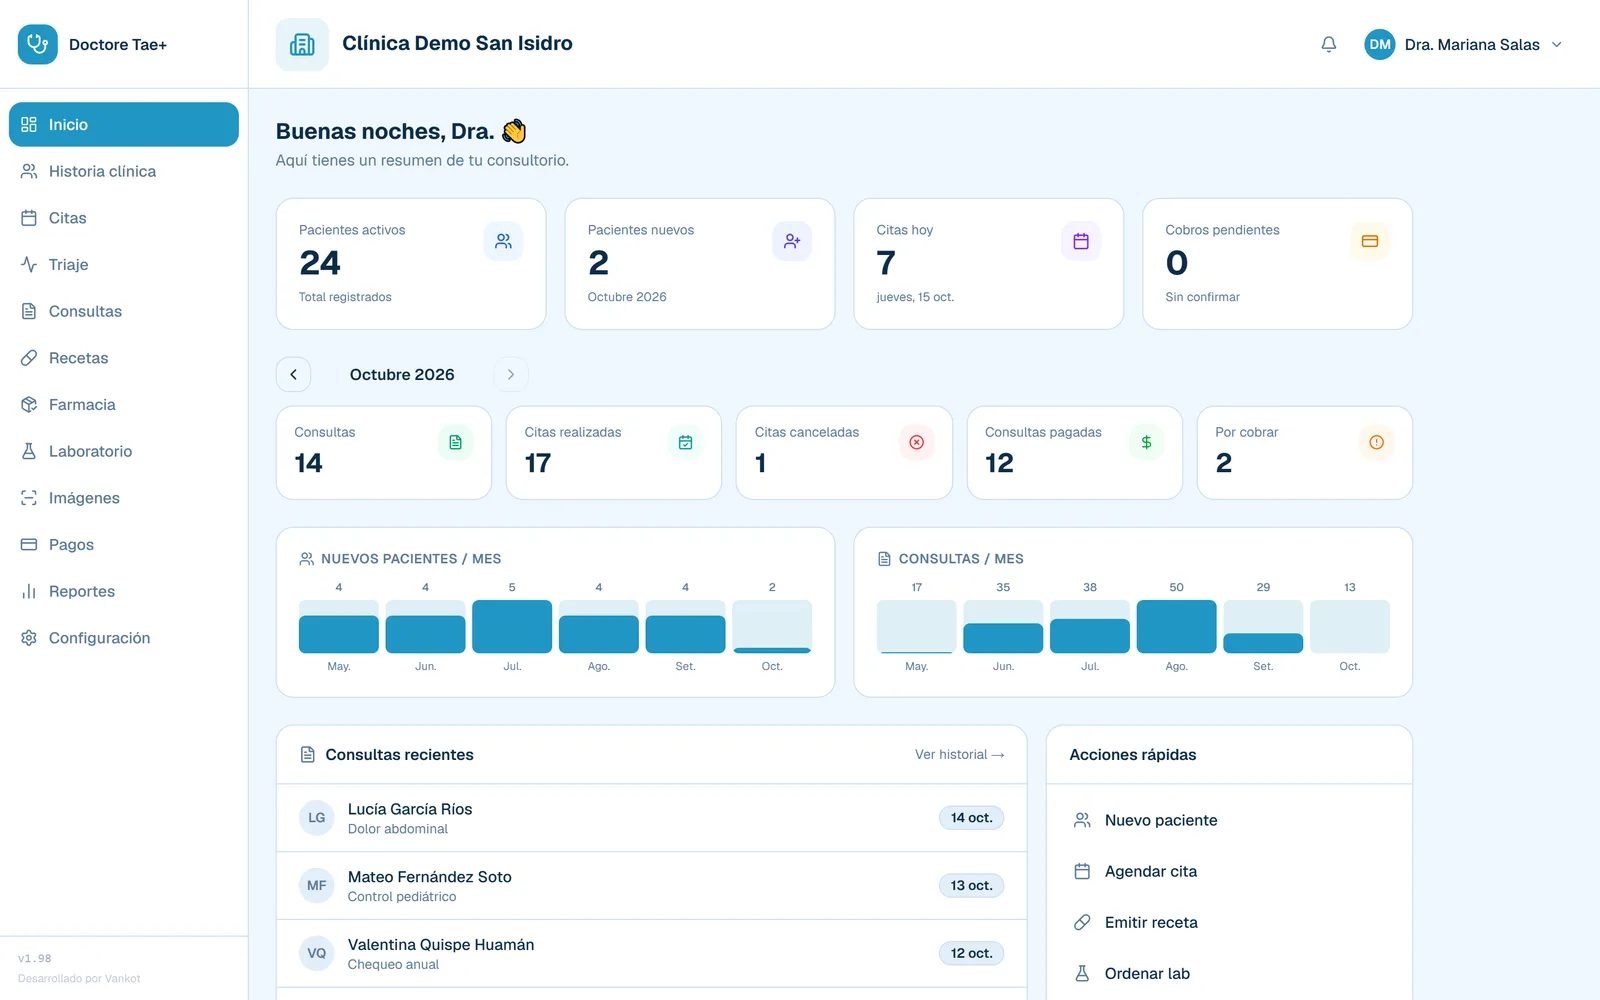Click the Ver historial link
This screenshot has height=1000, width=1600.
pos(959,755)
